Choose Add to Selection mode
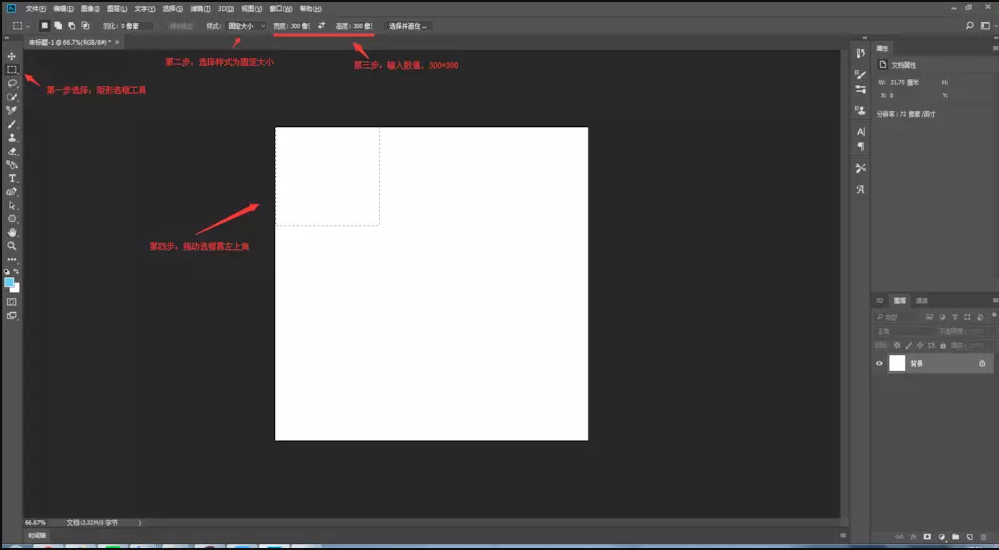Screen dimensions: 999x550 pos(57,26)
